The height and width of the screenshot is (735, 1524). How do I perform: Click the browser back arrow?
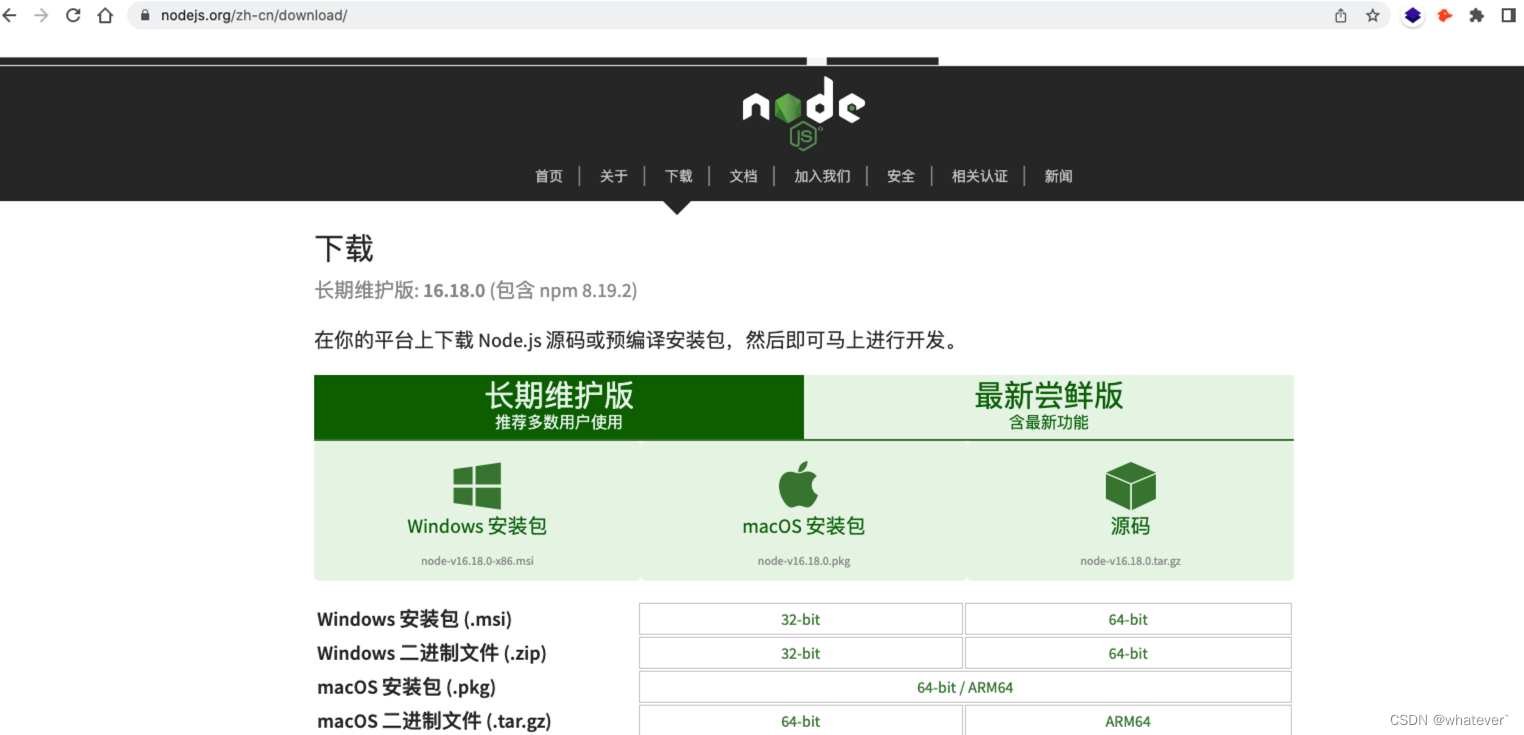(12, 15)
